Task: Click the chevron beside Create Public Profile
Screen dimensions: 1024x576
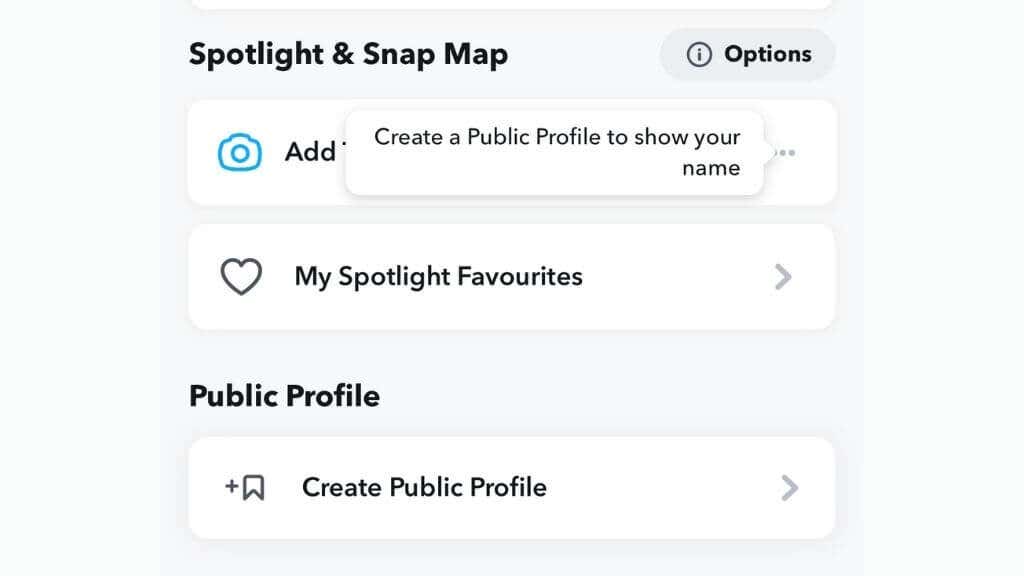Action: (x=789, y=487)
